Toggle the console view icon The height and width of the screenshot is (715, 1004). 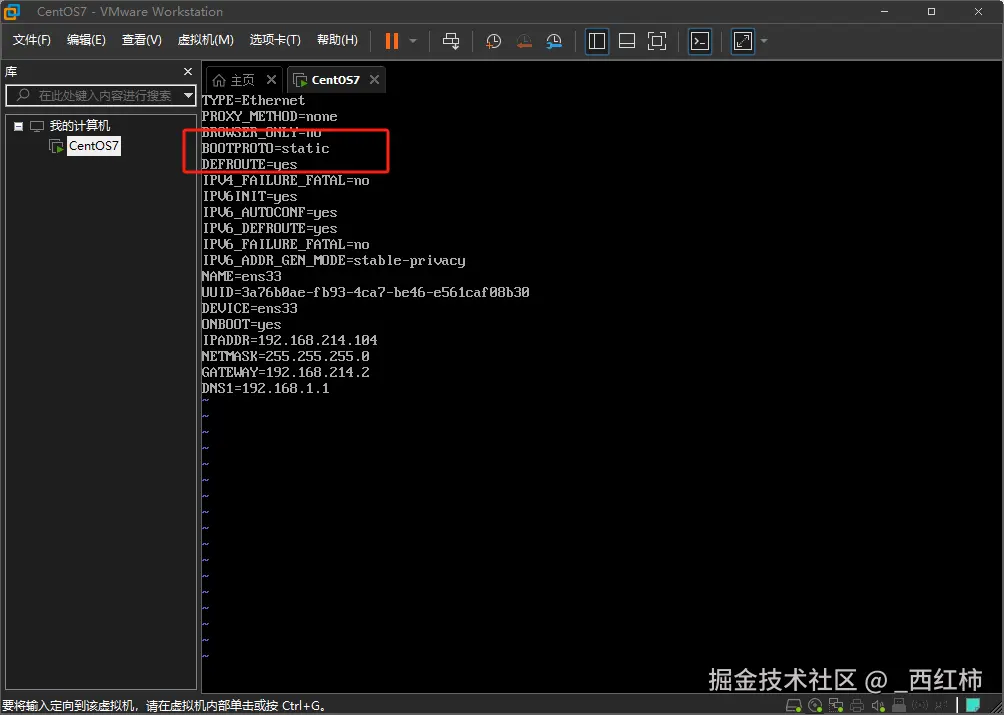(700, 41)
